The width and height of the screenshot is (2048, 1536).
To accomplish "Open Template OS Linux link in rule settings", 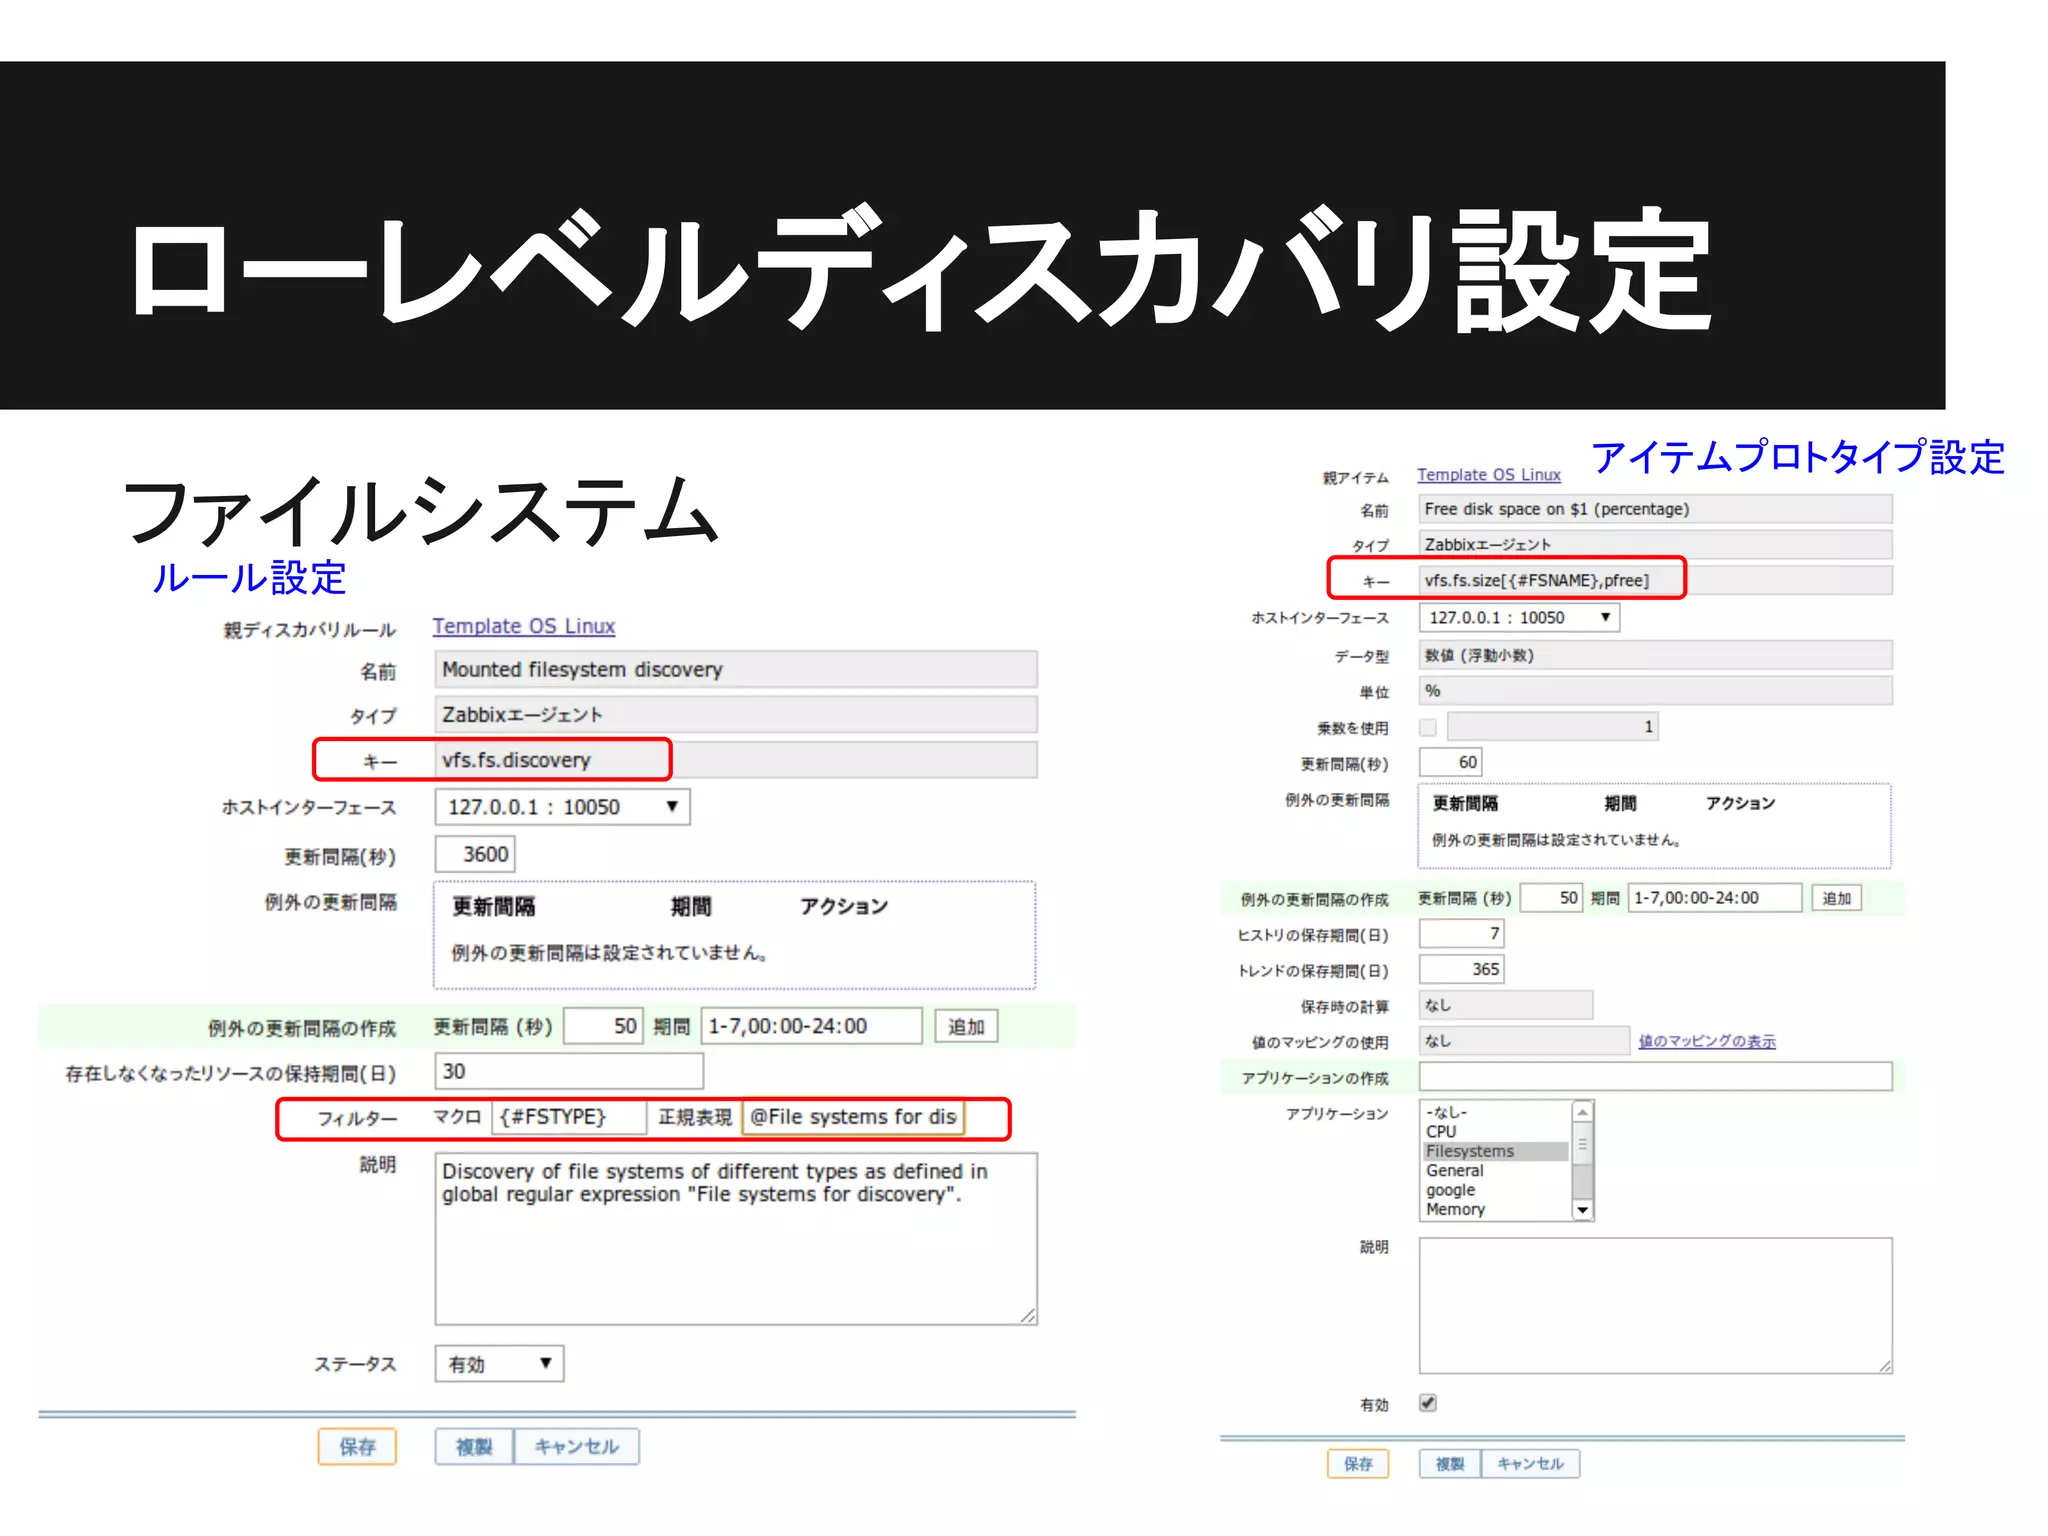I will point(523,626).
